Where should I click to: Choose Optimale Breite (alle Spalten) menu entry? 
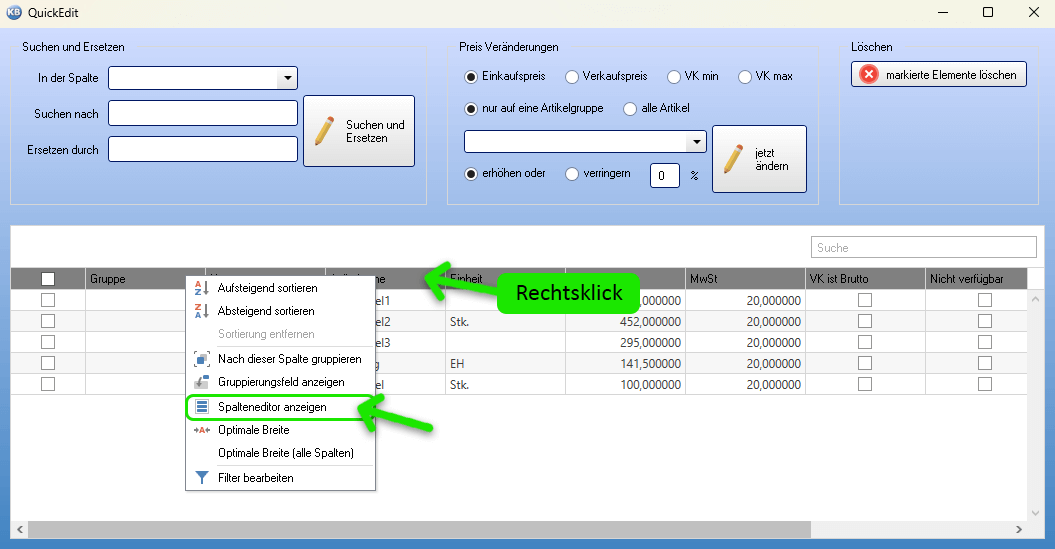286,453
